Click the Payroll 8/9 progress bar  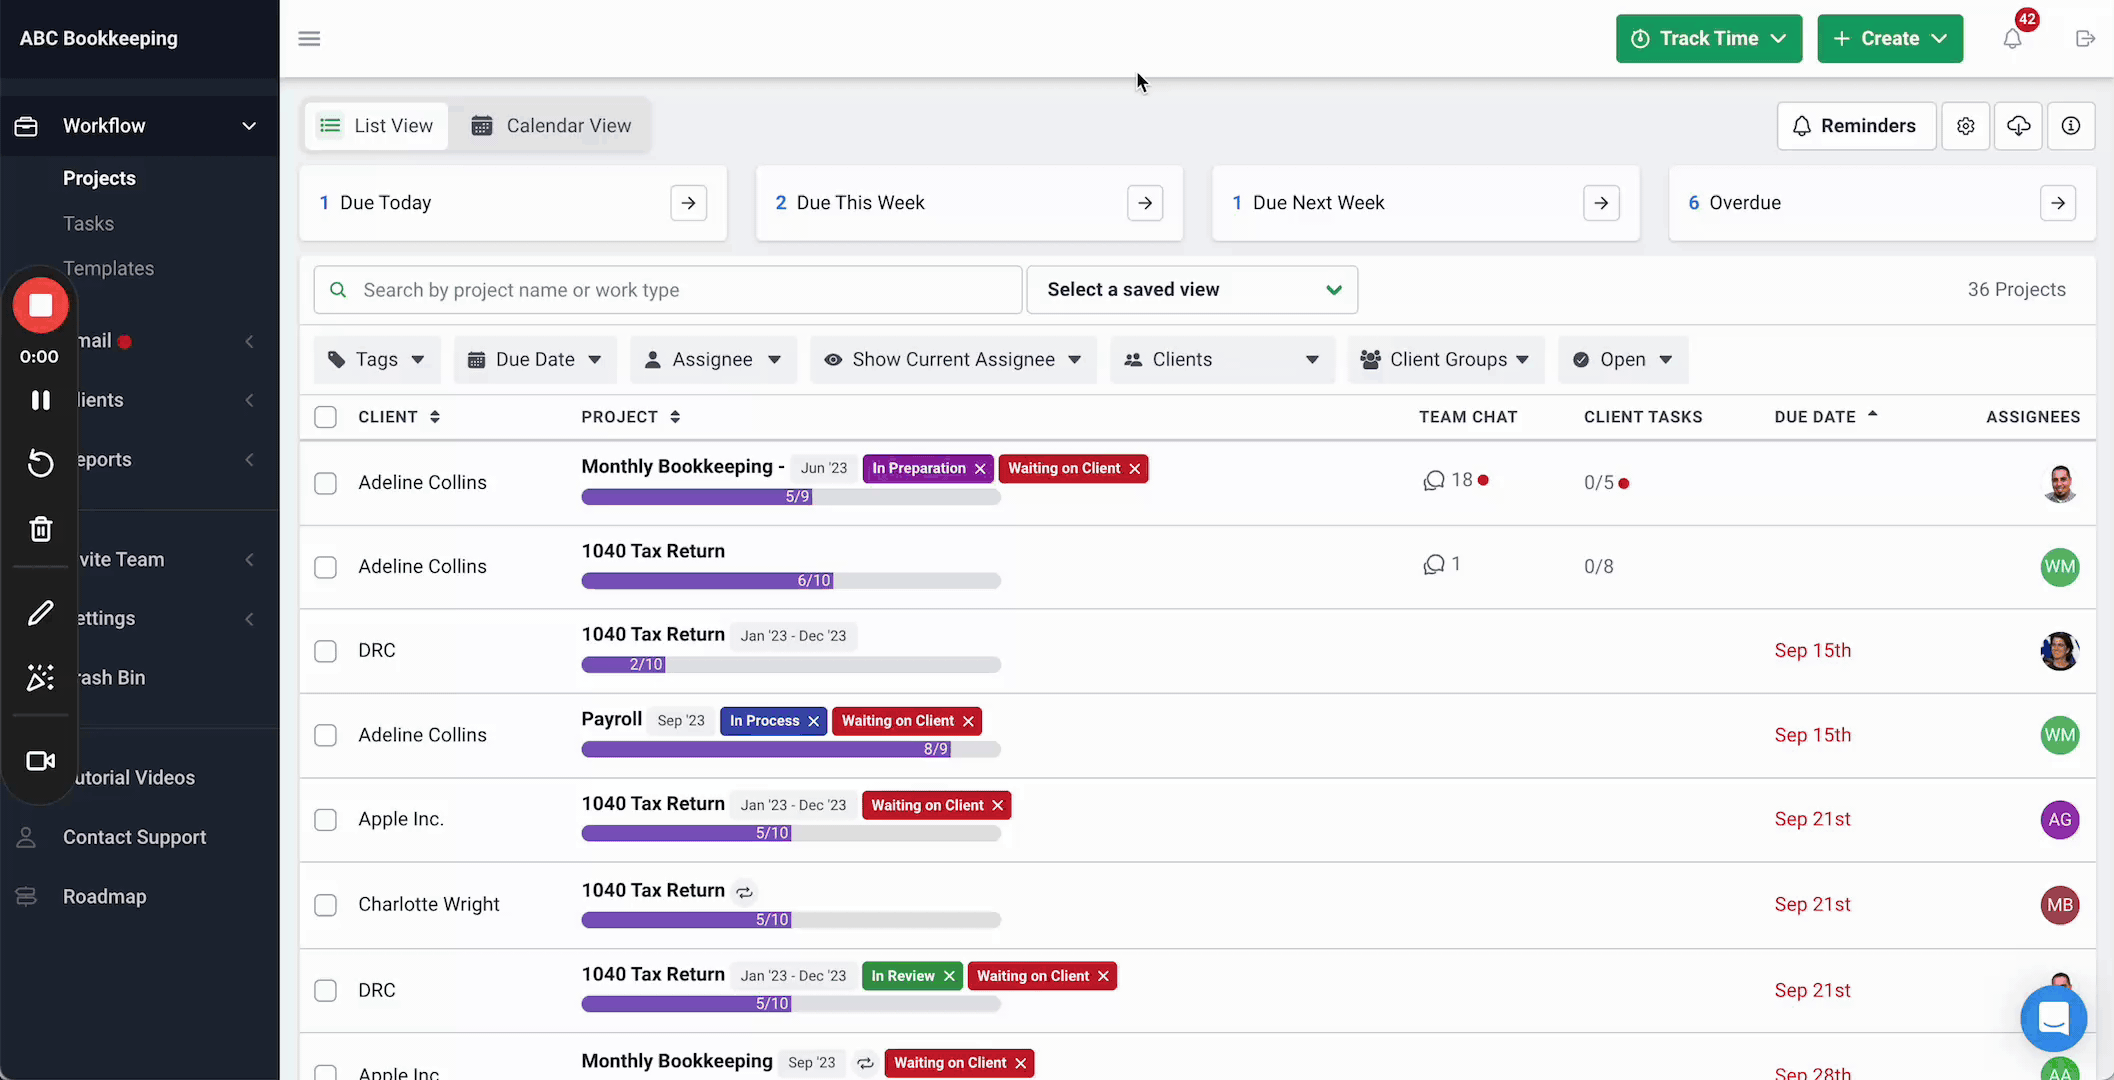tap(791, 749)
